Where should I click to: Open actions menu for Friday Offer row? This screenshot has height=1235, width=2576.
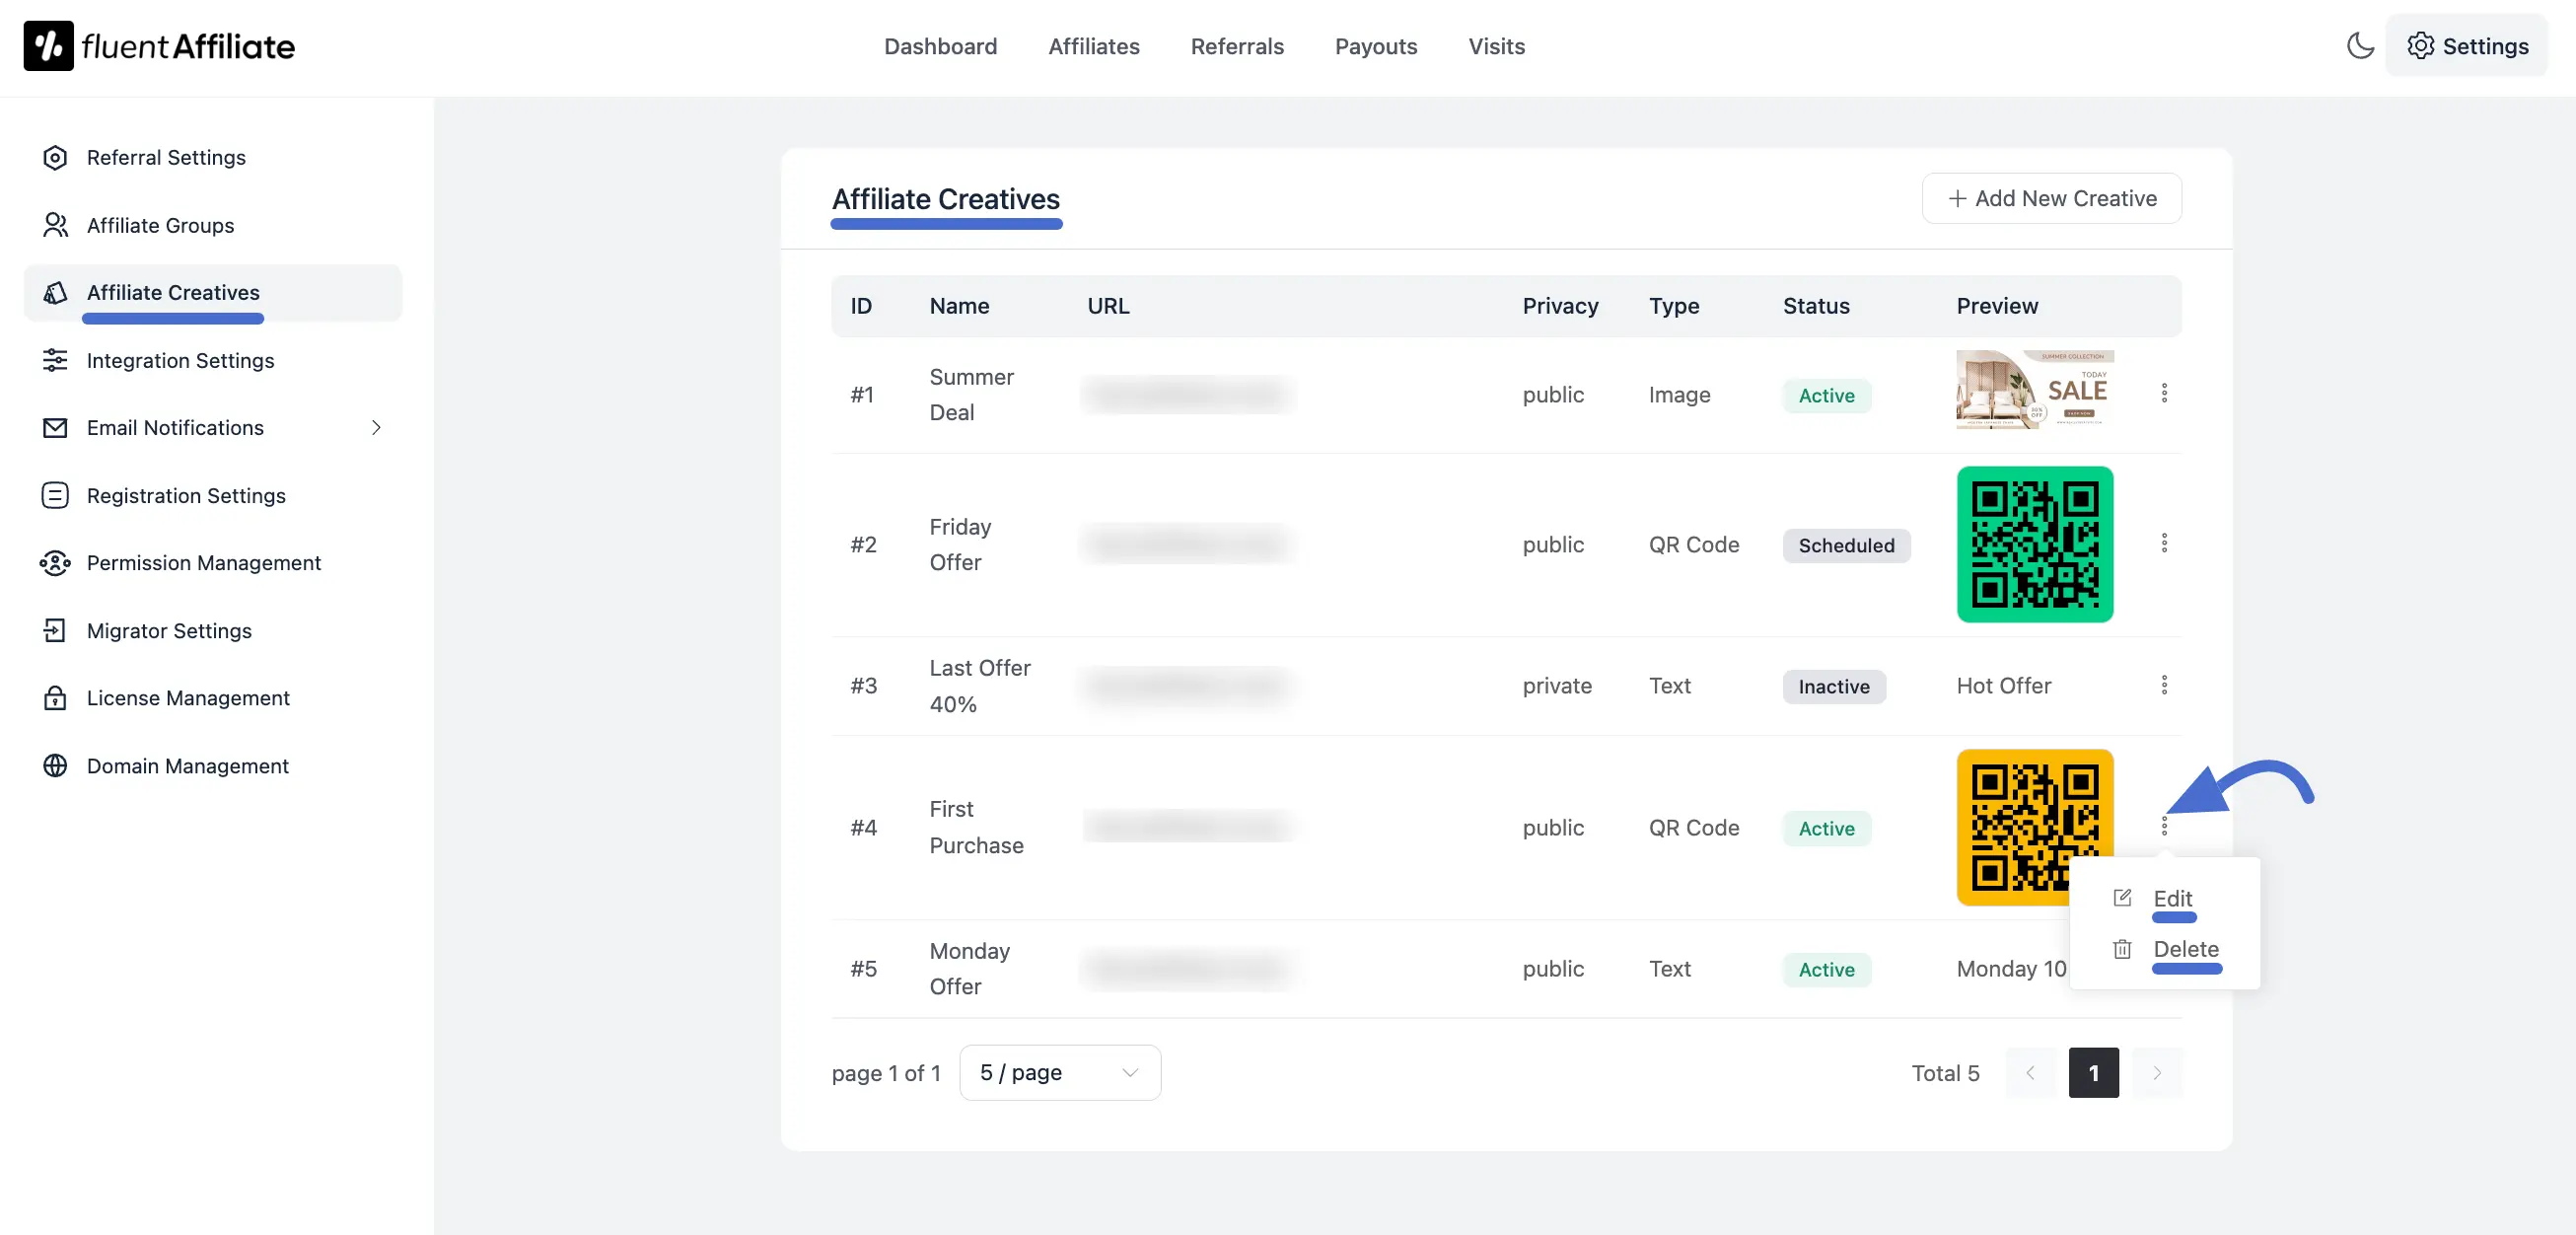pos(2164,543)
